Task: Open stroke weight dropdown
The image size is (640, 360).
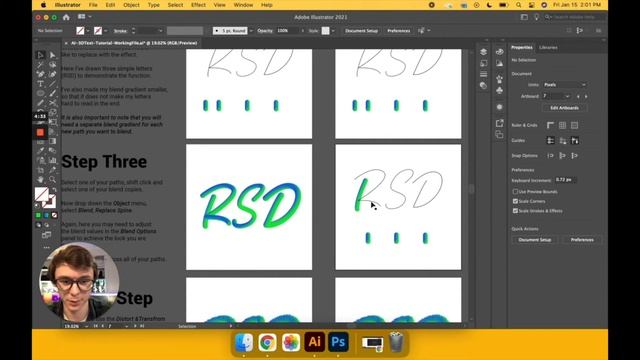Action: (x=160, y=31)
